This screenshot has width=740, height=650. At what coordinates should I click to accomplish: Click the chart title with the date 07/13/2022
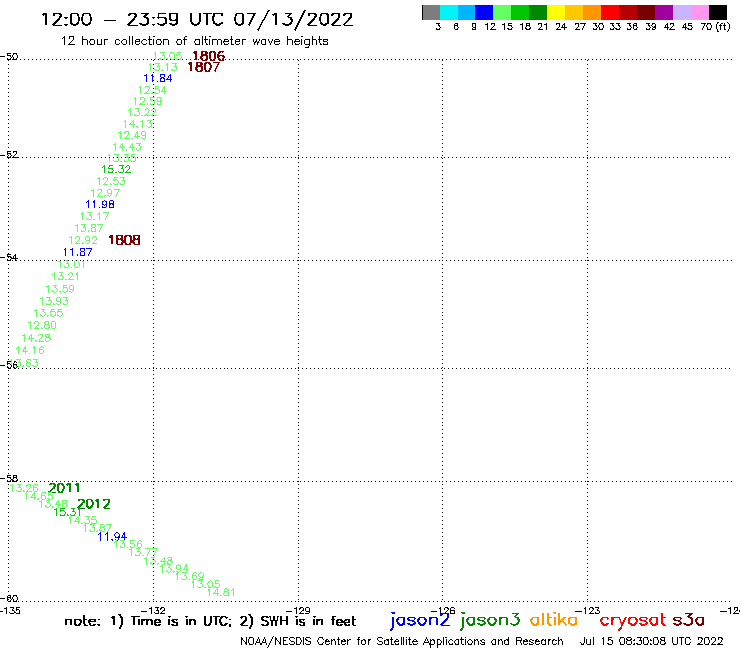tap(197, 20)
